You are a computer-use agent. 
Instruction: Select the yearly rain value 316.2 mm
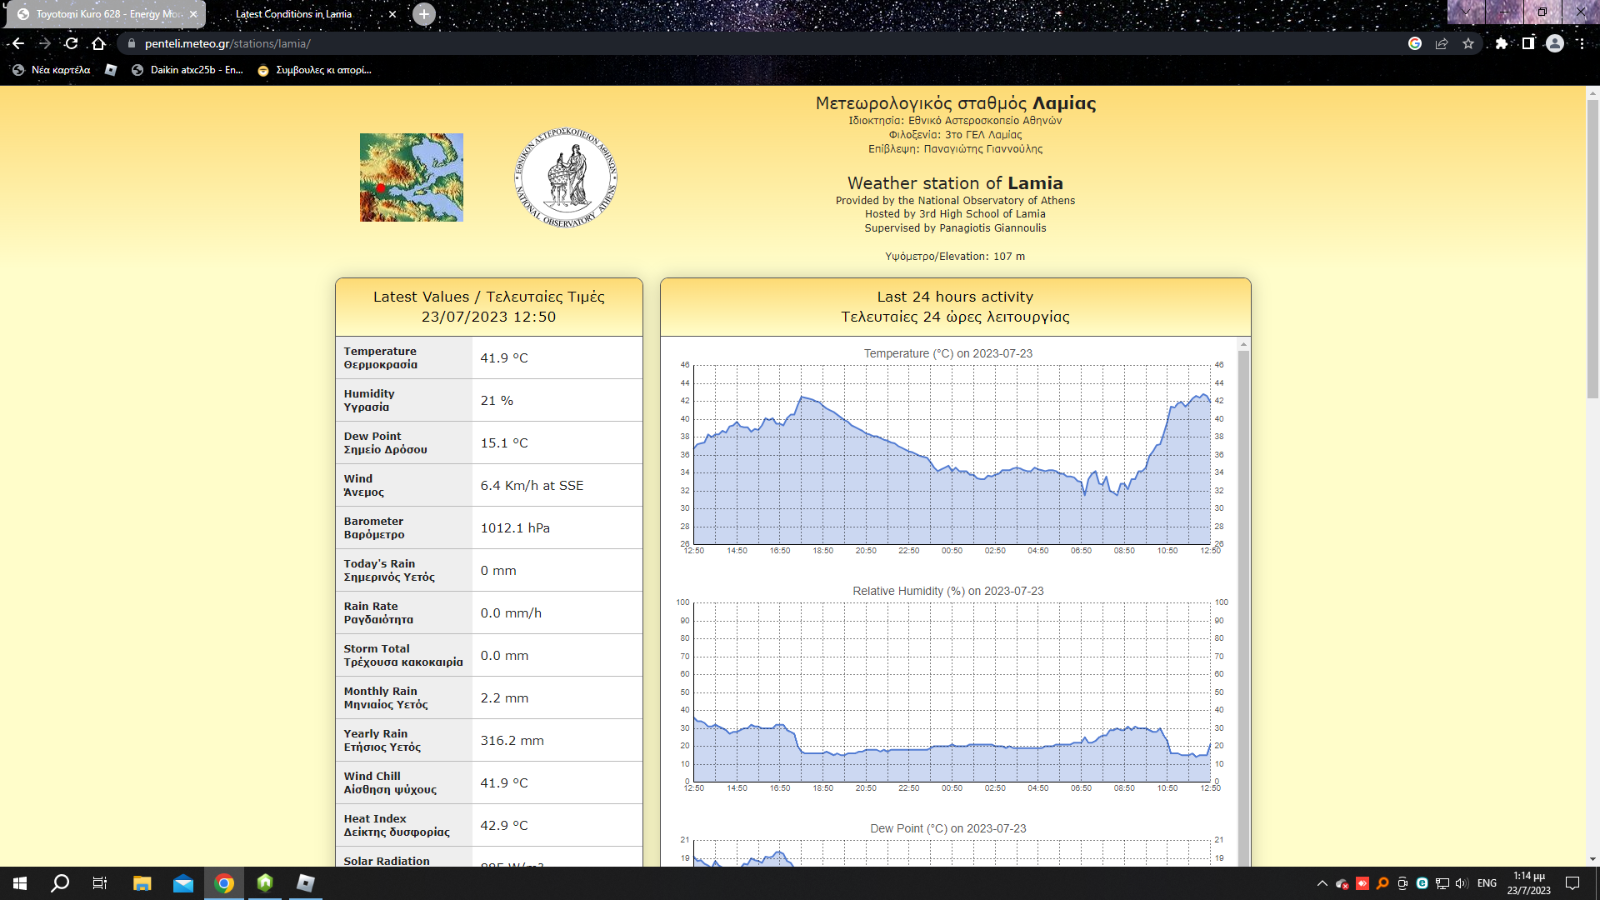(x=512, y=741)
